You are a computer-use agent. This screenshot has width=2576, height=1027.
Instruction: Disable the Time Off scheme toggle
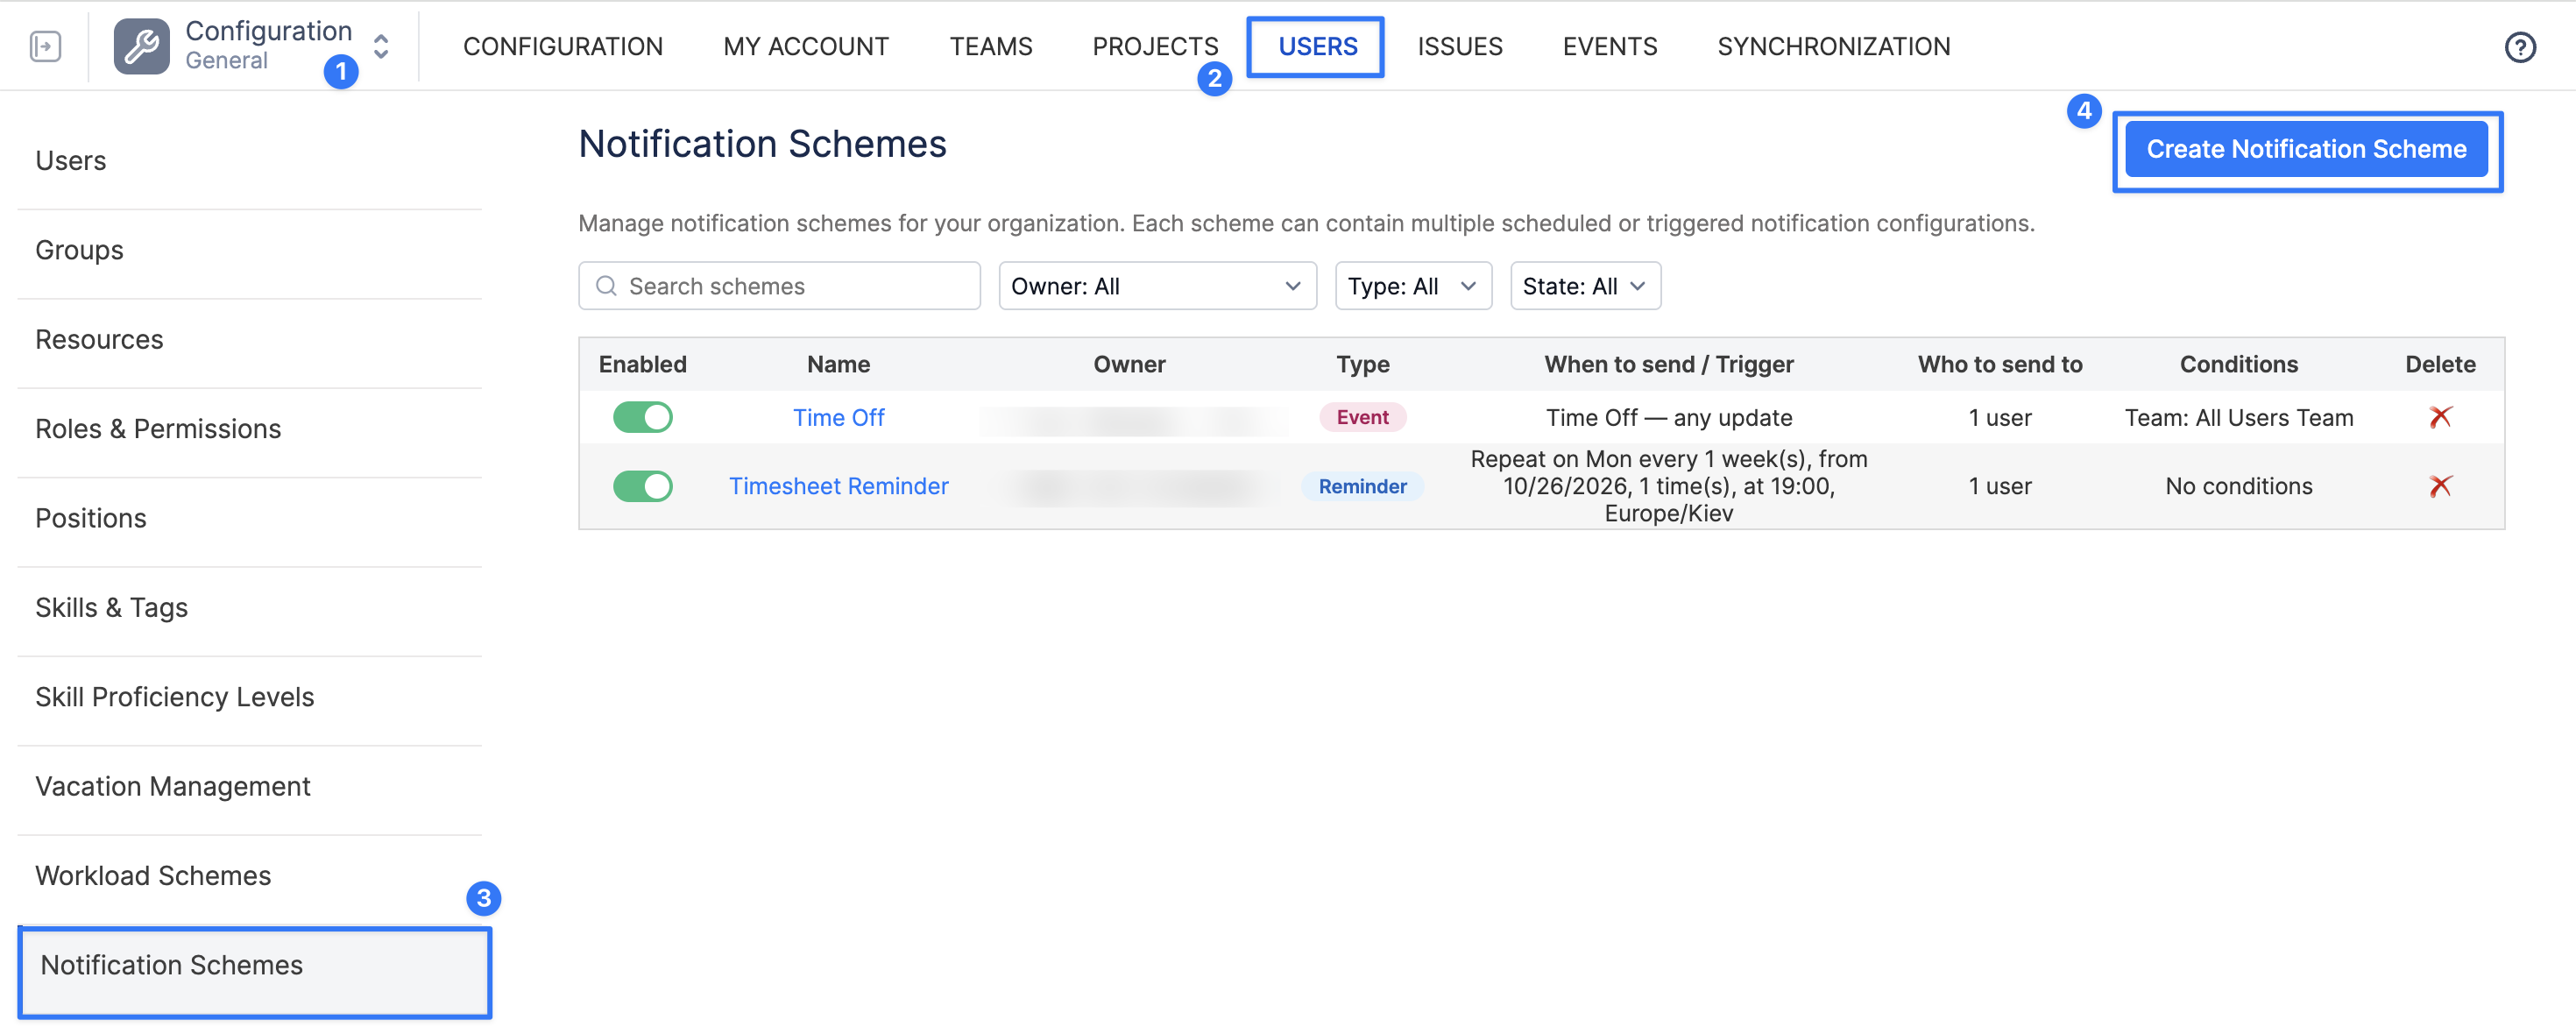coord(642,417)
